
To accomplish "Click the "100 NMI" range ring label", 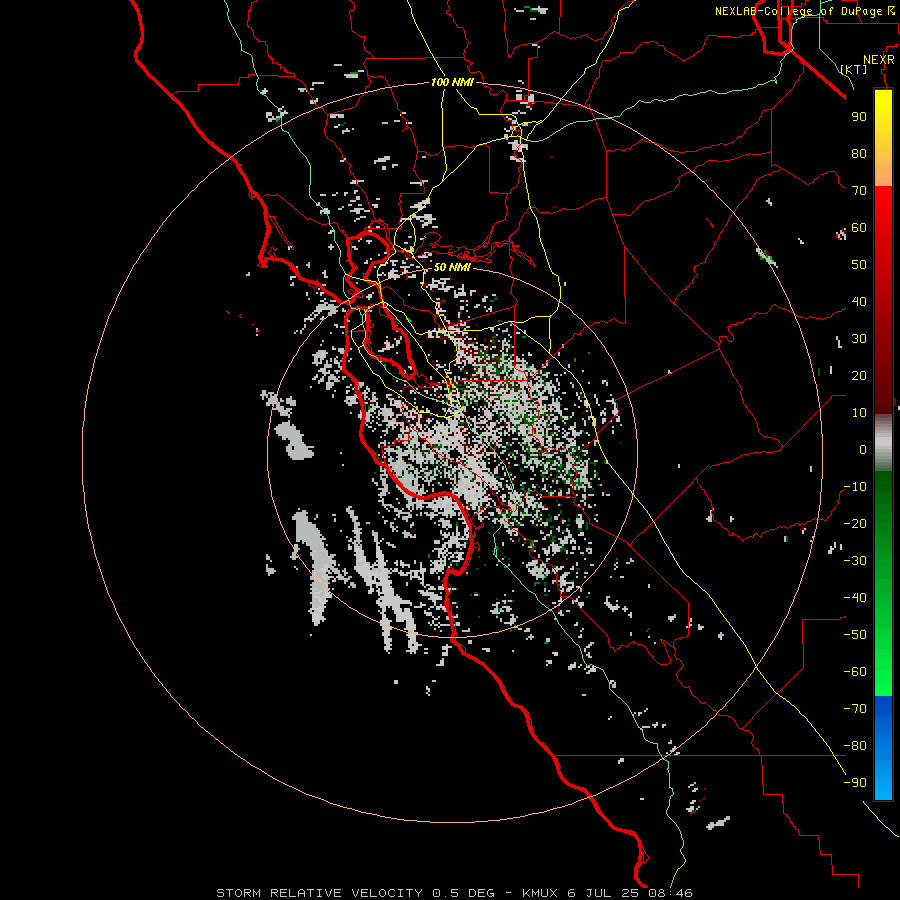I will pyautogui.click(x=452, y=82).
